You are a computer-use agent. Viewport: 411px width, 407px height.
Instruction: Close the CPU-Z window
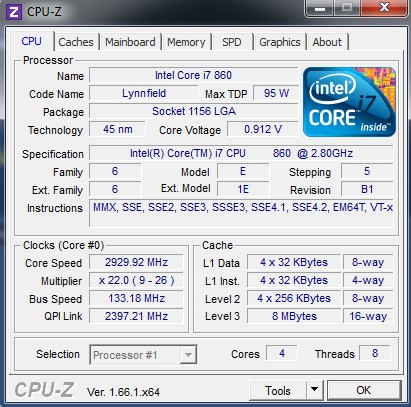[384, 8]
